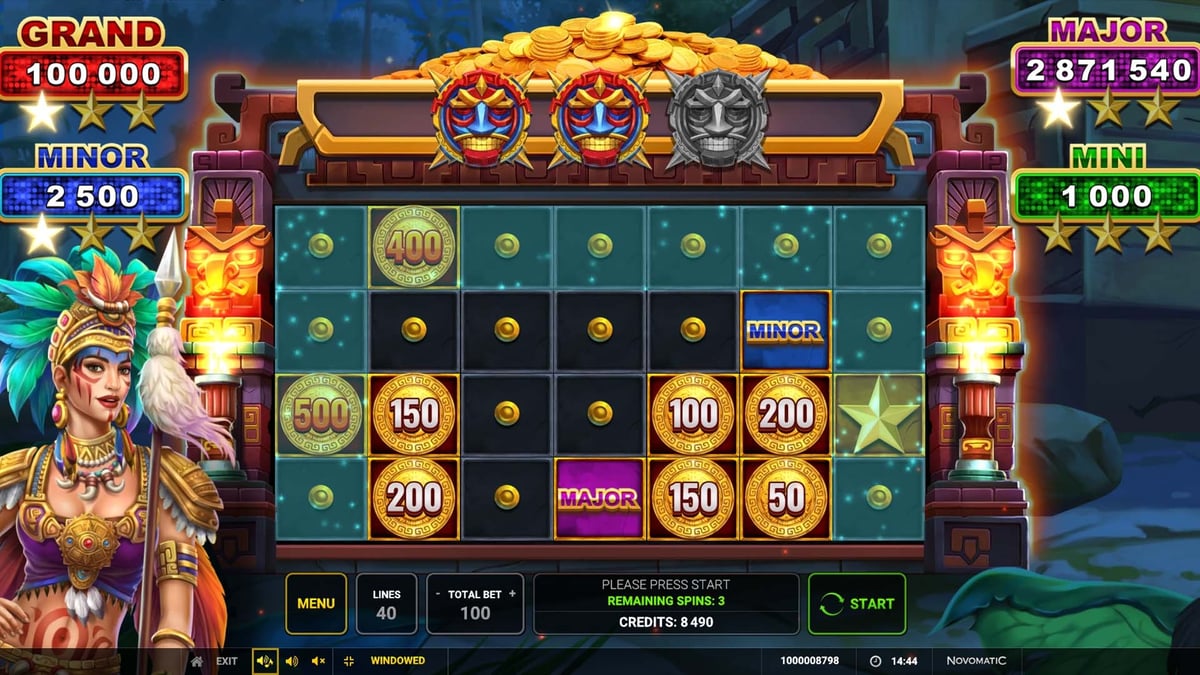
Task: Click the gray inactive mask icon
Action: coord(717,119)
